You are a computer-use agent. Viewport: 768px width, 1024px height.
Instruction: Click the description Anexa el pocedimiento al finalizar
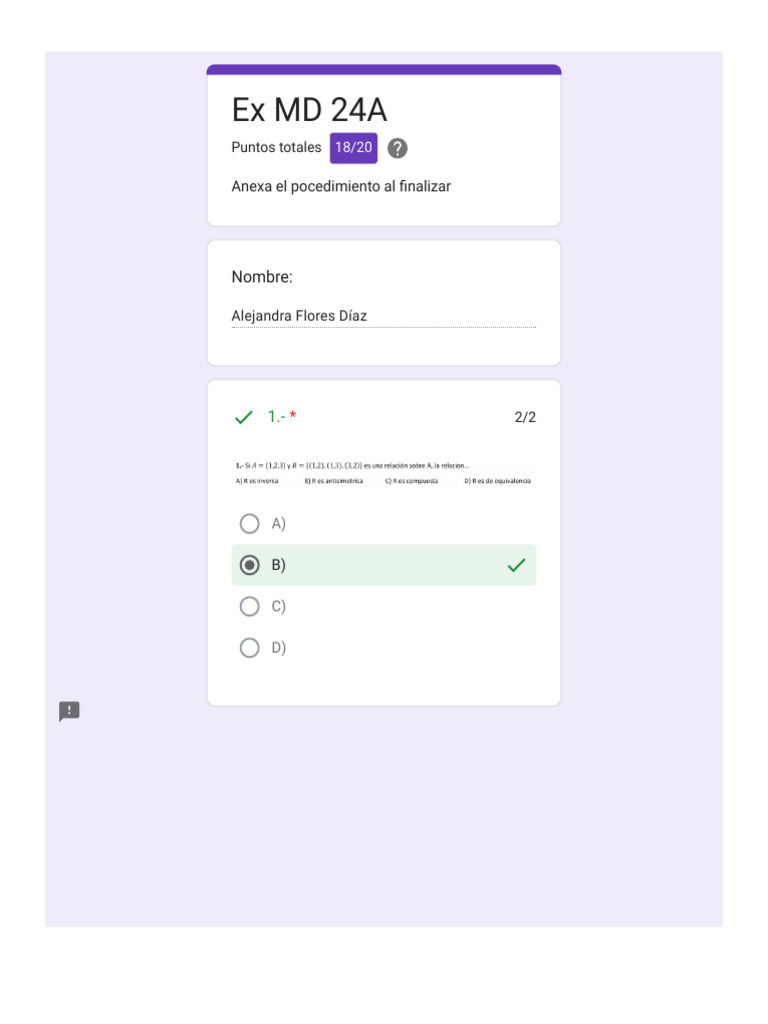(x=341, y=186)
